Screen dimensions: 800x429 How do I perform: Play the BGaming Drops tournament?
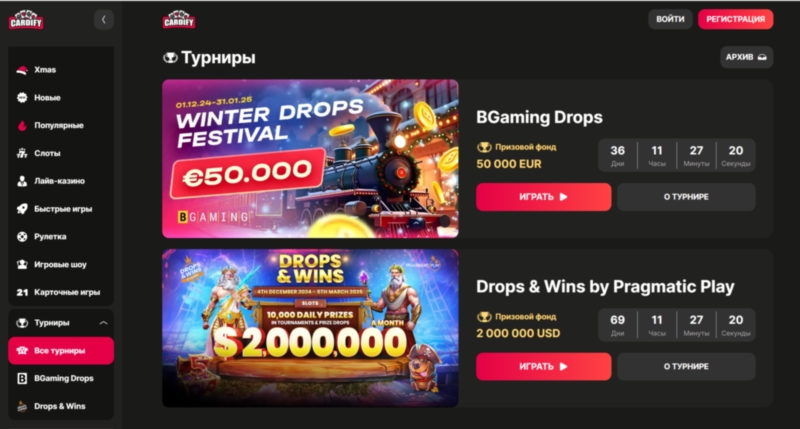543,197
